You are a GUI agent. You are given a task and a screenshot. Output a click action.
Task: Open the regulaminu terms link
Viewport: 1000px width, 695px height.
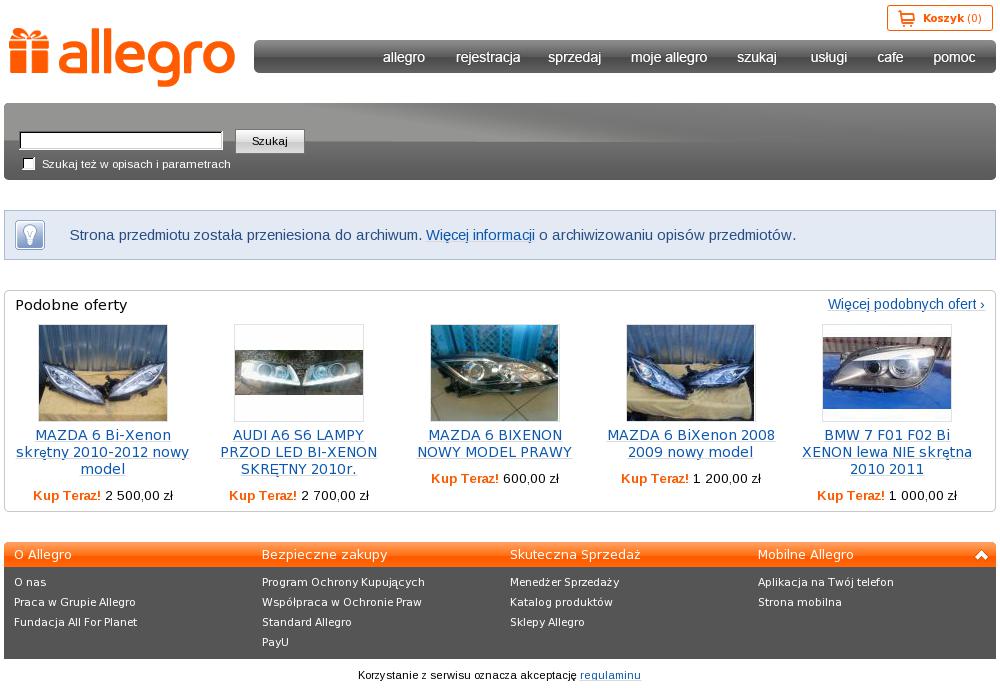pos(610,675)
